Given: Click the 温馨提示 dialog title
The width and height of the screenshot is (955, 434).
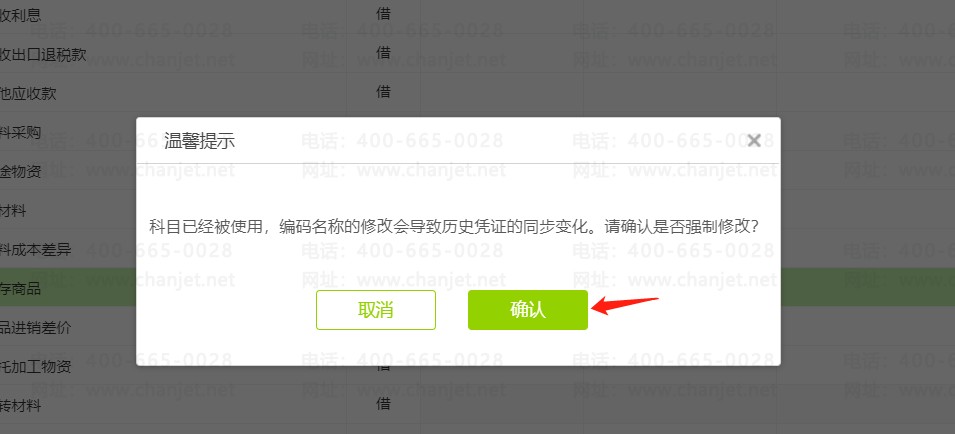Looking at the screenshot, I should [x=200, y=142].
